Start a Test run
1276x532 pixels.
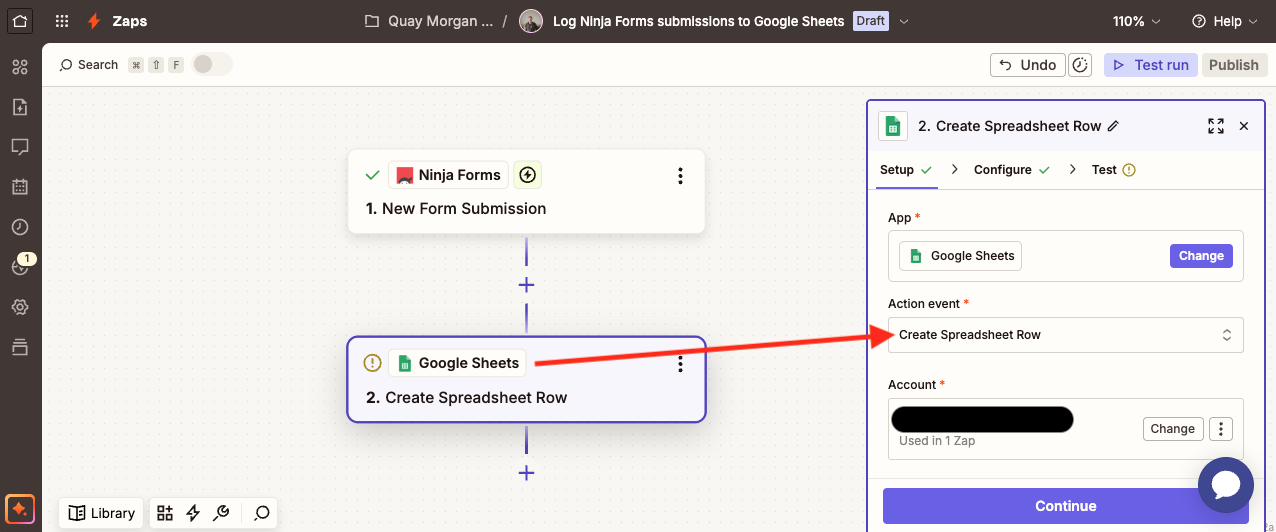(1150, 65)
